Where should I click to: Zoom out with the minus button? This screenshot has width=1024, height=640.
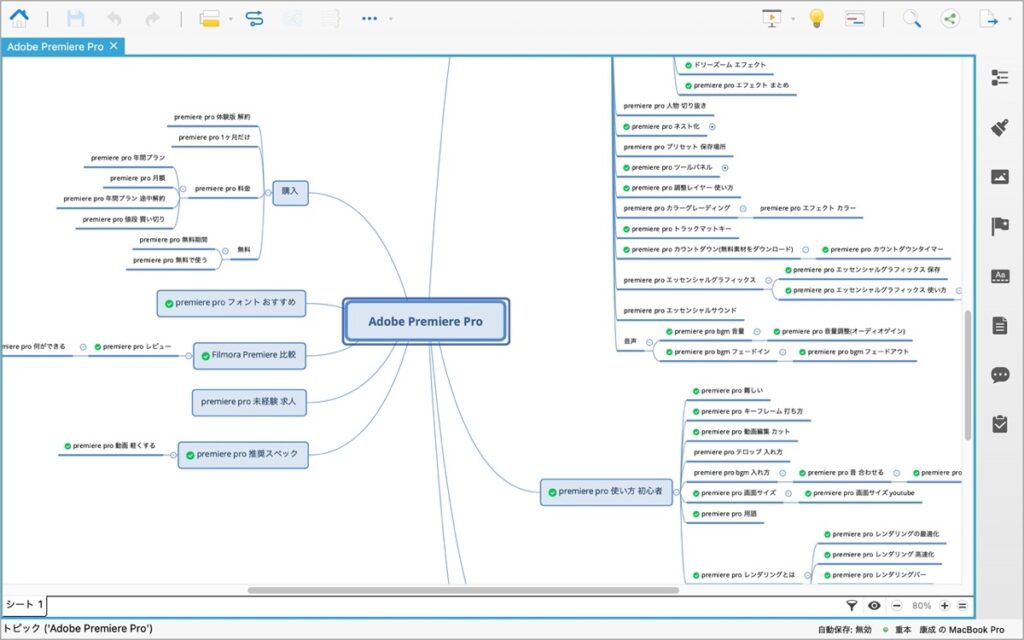tap(897, 605)
